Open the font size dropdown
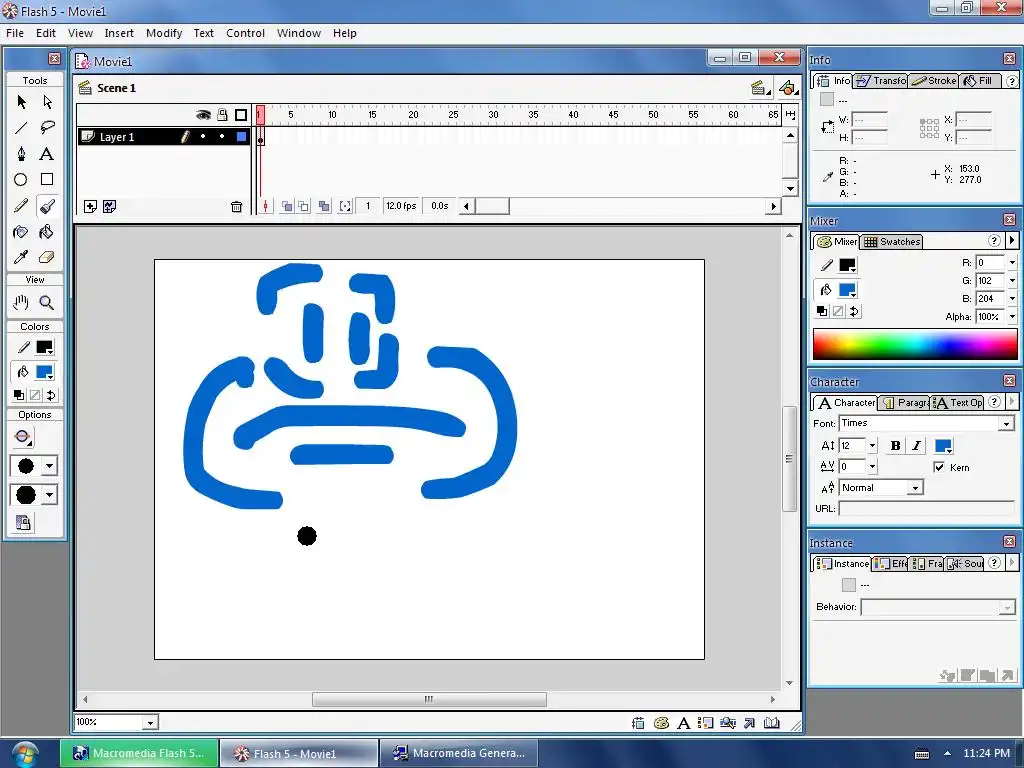Screen dimensions: 1024x768 click(872, 445)
